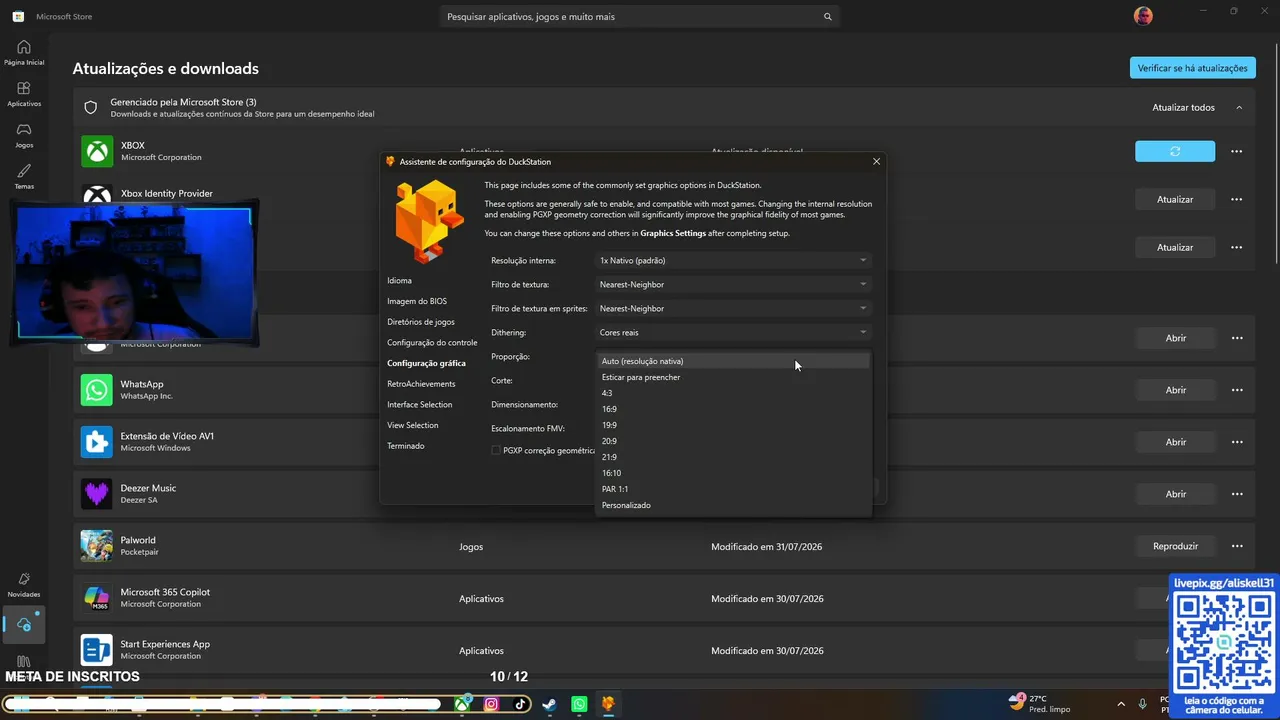Open the Filtro de textura dropdown

pyautogui.click(x=733, y=284)
